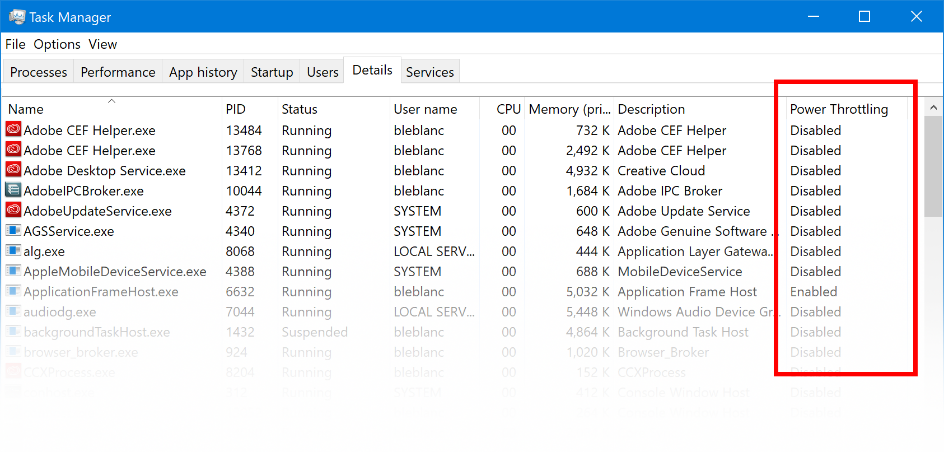Image resolution: width=944 pixels, height=452 pixels.
Task: Click the AdobeUpdateService.exe red icon
Action: coord(14,211)
